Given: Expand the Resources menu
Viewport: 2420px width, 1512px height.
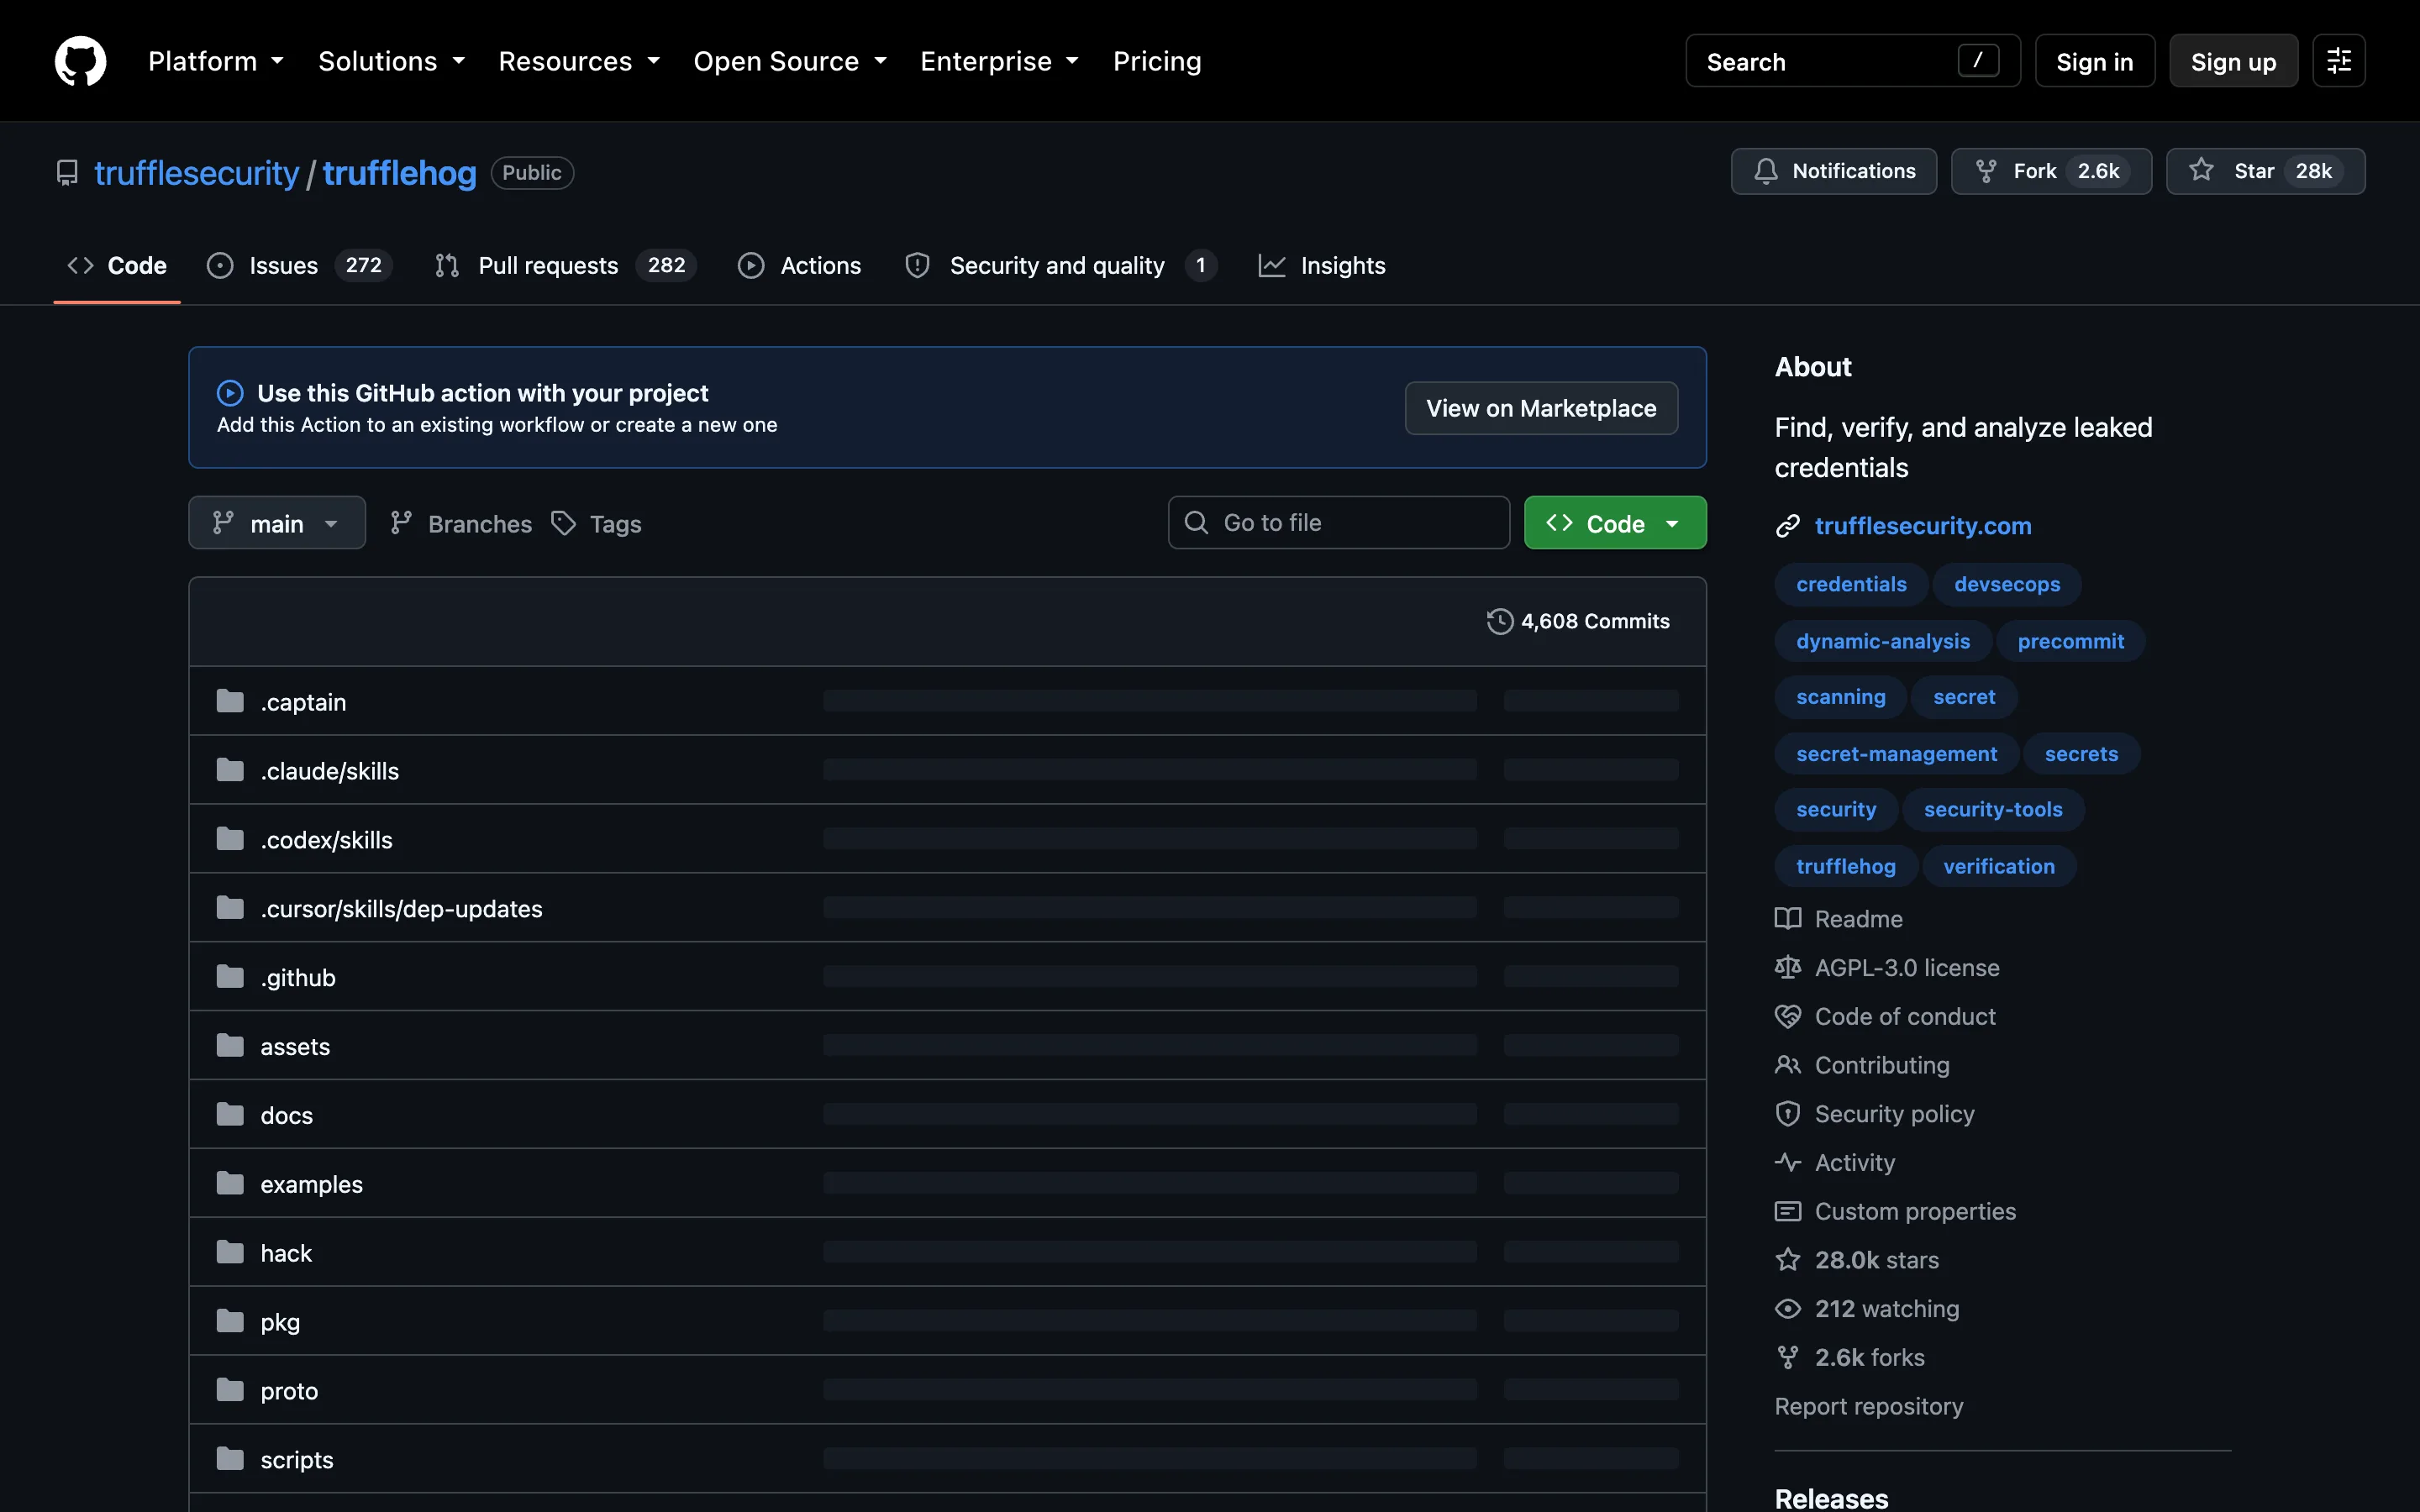Looking at the screenshot, I should click(579, 61).
